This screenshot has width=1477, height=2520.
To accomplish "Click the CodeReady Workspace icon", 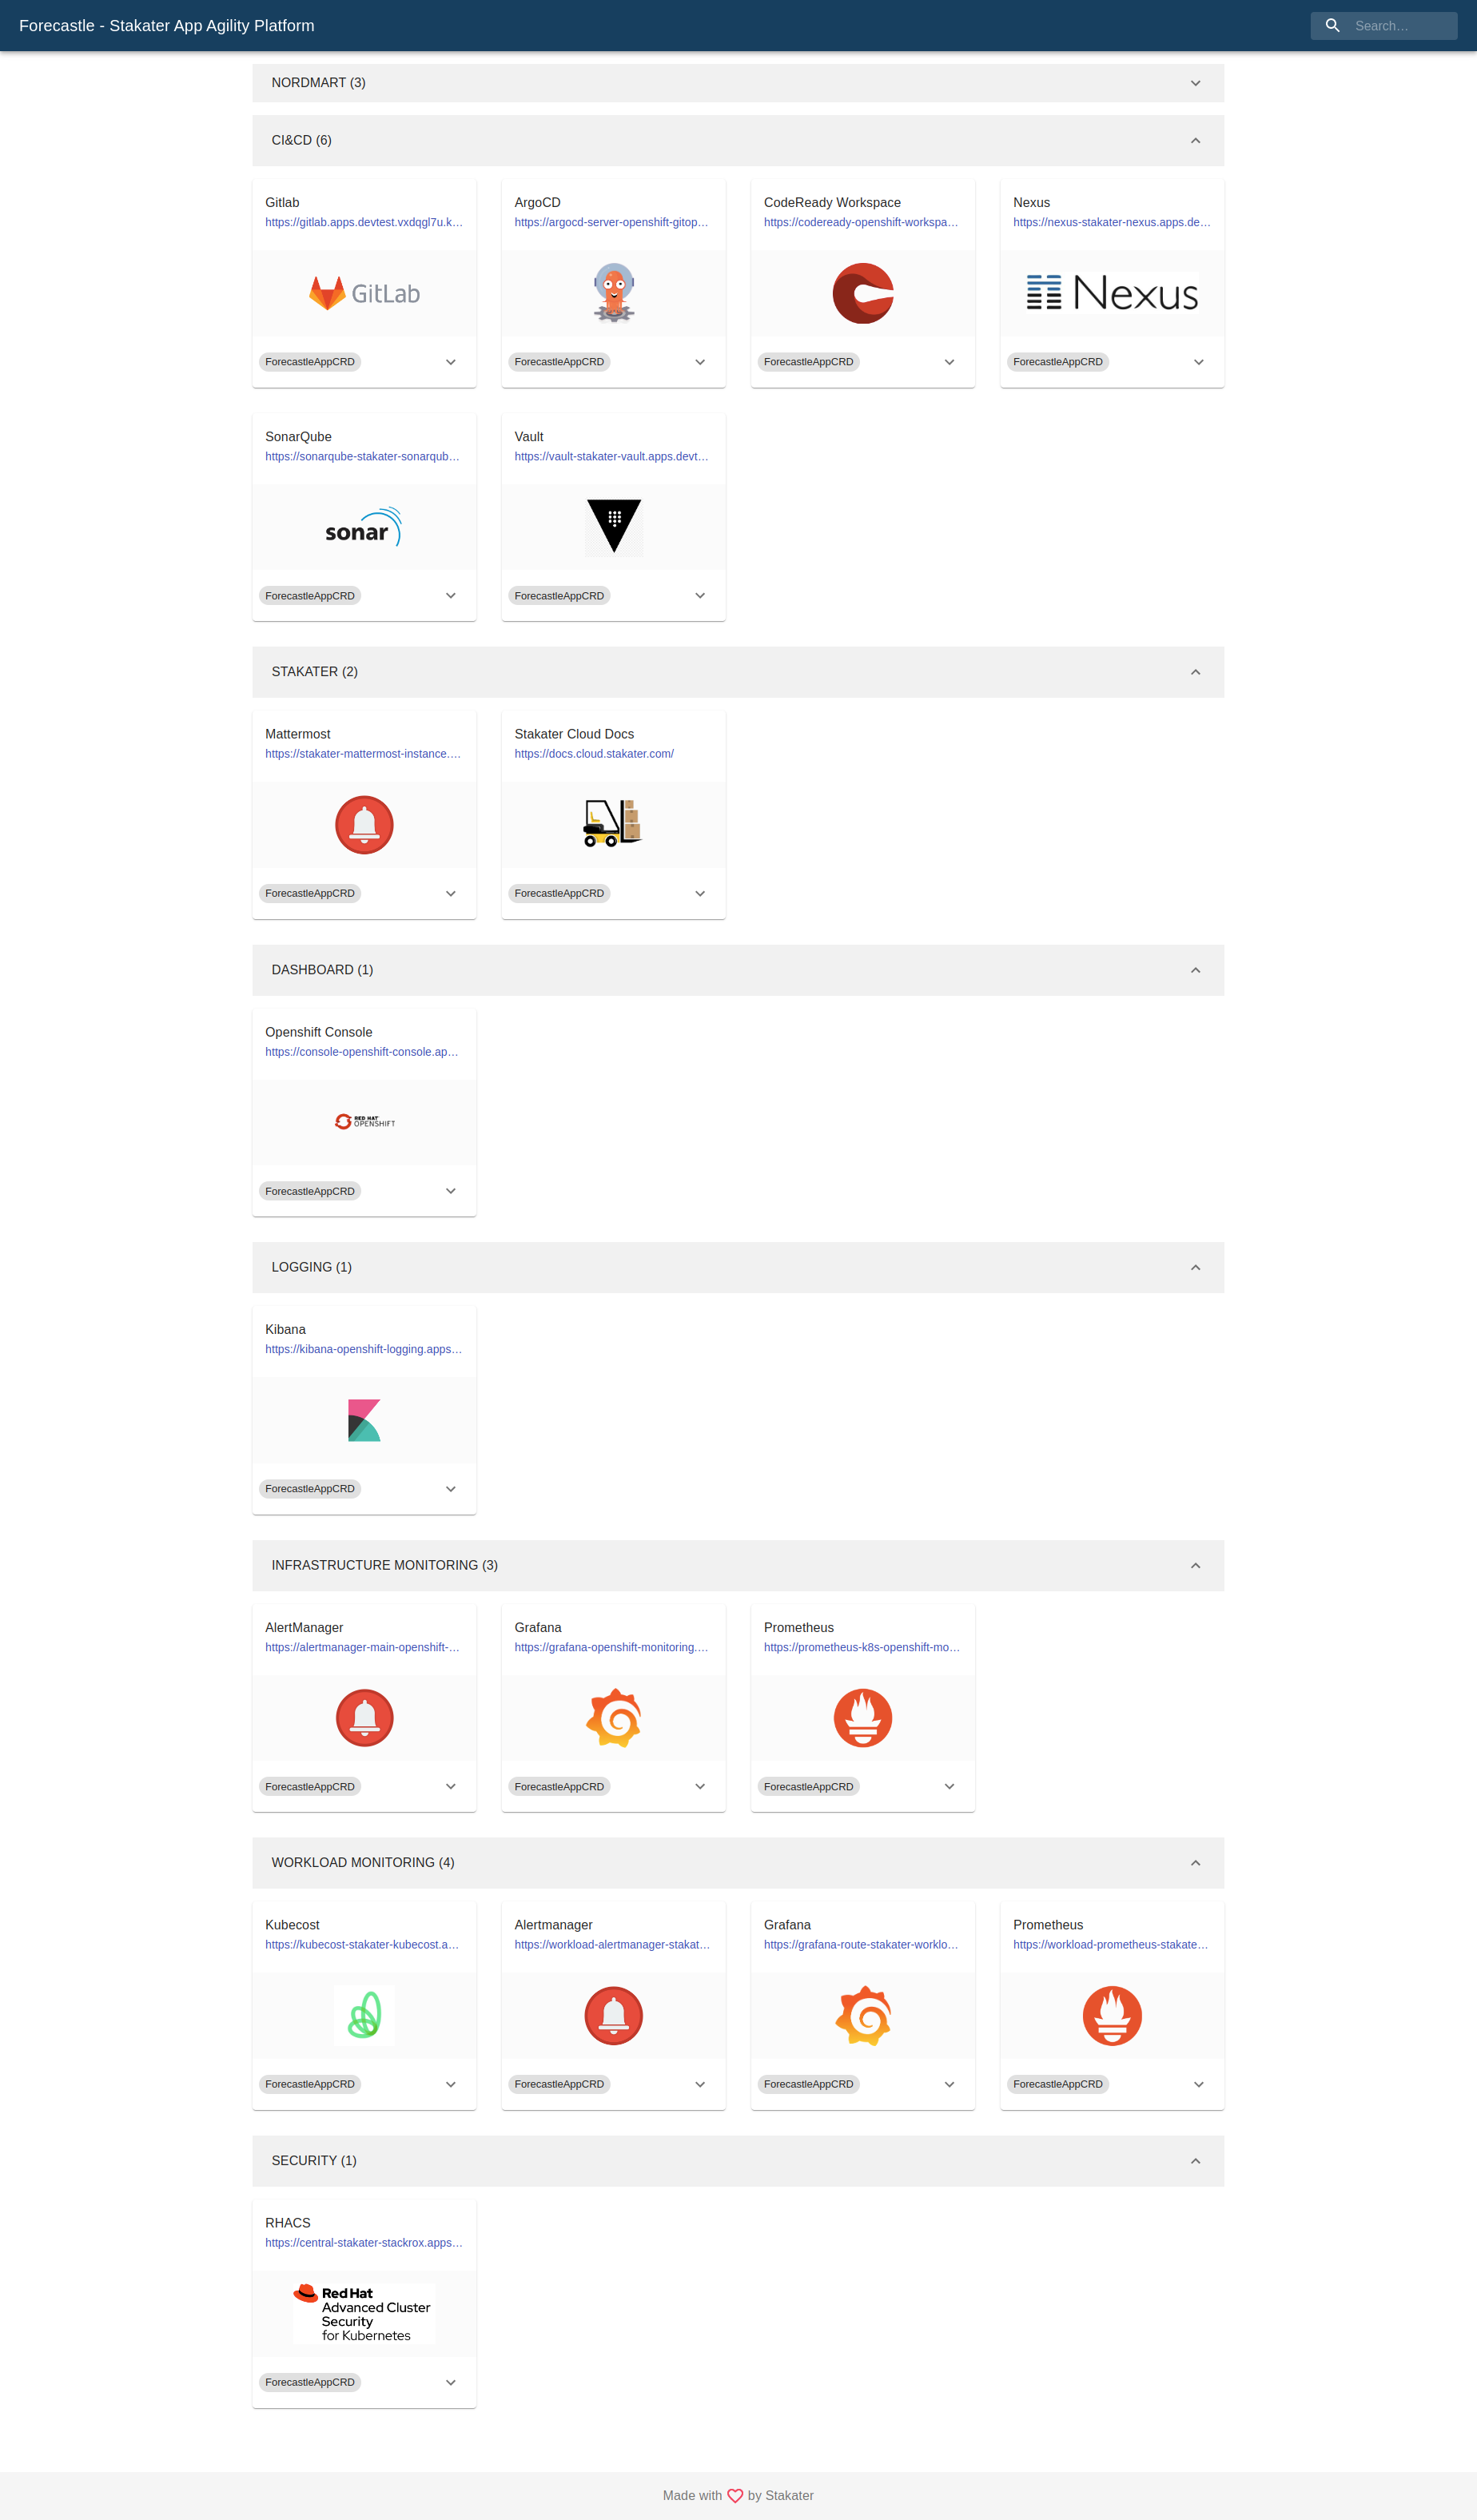I will [862, 292].
